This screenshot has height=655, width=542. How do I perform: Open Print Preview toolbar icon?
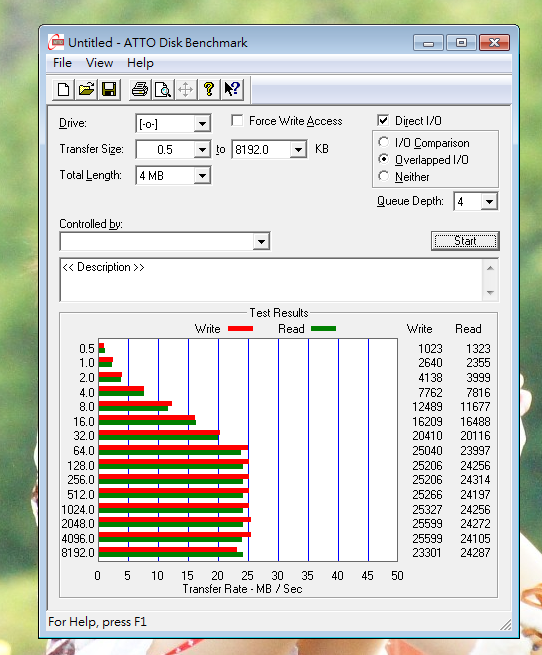(163, 89)
